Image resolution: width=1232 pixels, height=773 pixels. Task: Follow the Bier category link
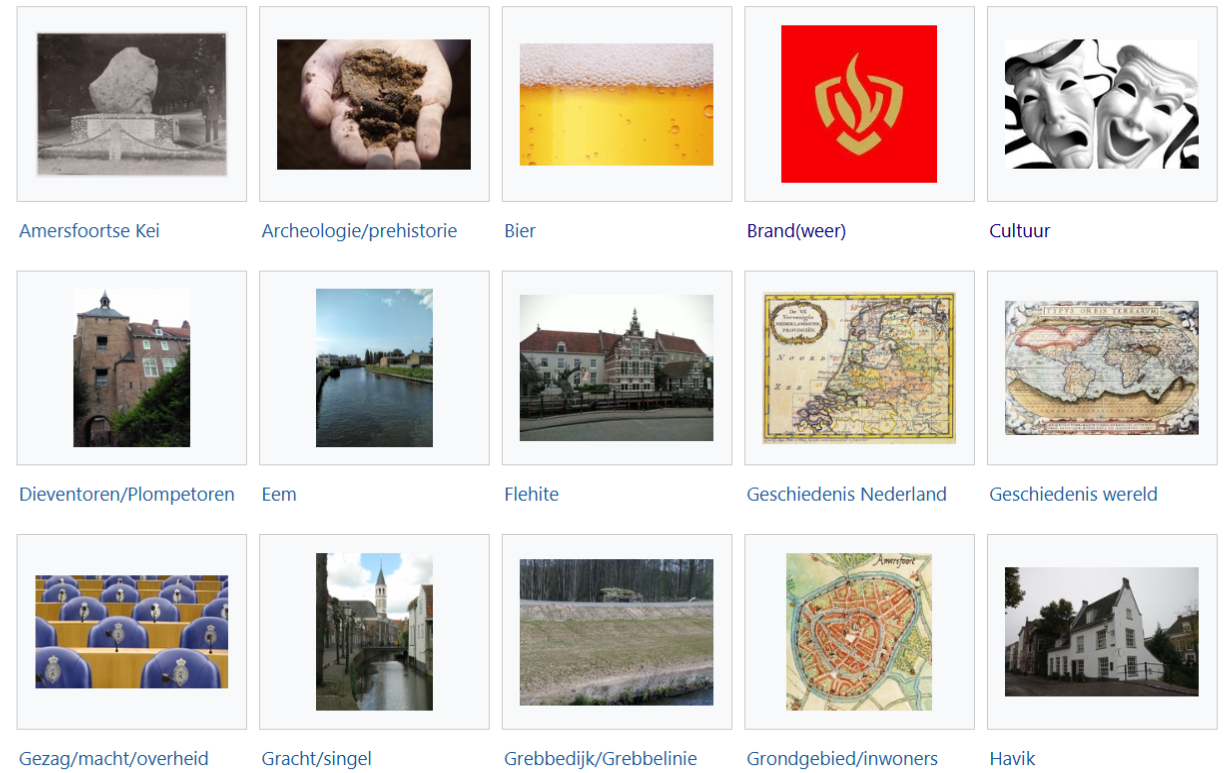(520, 231)
